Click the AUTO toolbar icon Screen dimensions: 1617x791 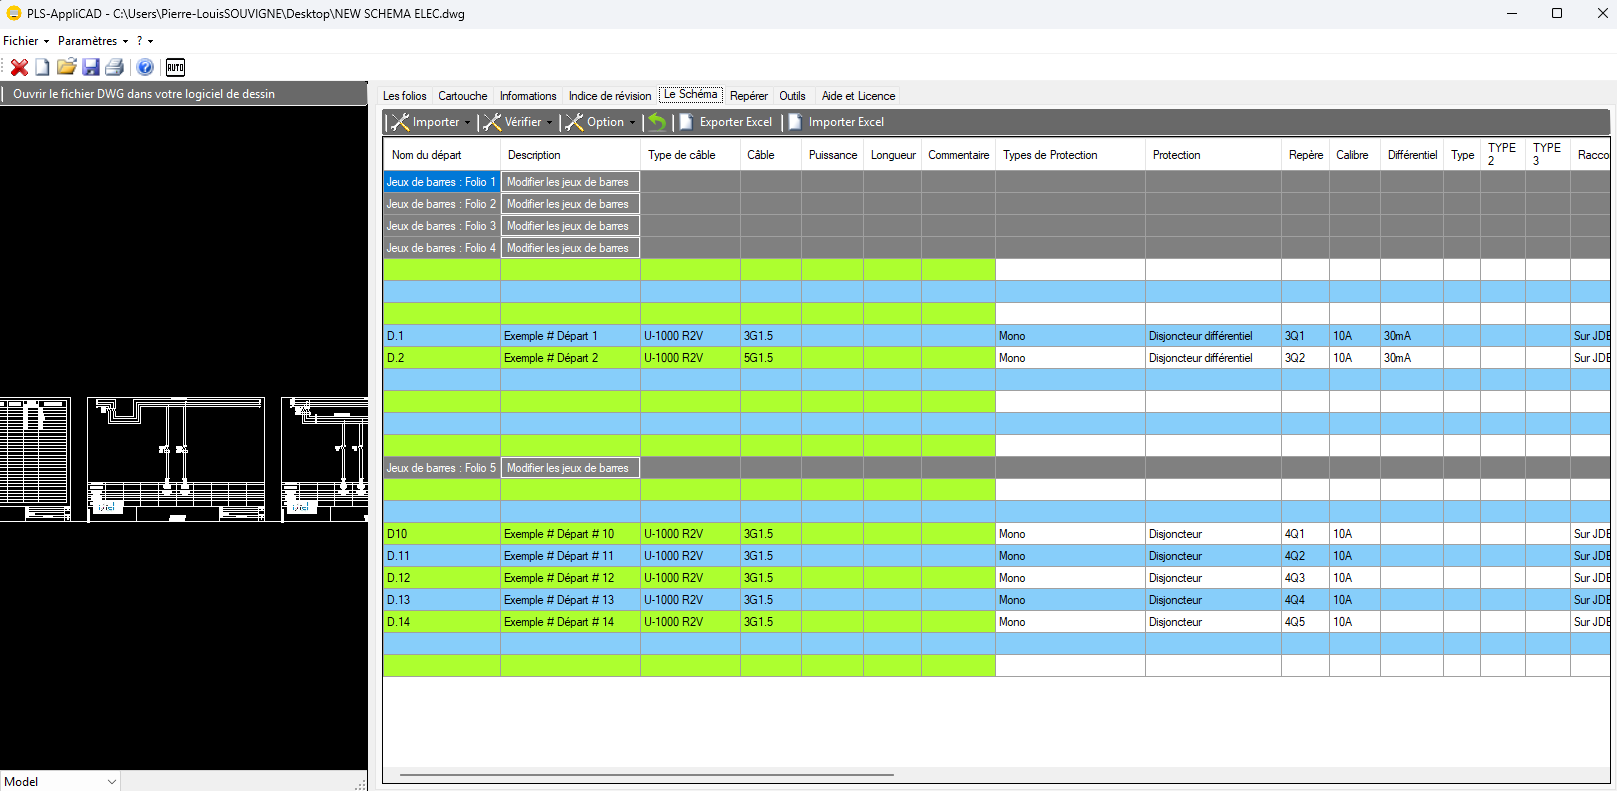[x=175, y=67]
